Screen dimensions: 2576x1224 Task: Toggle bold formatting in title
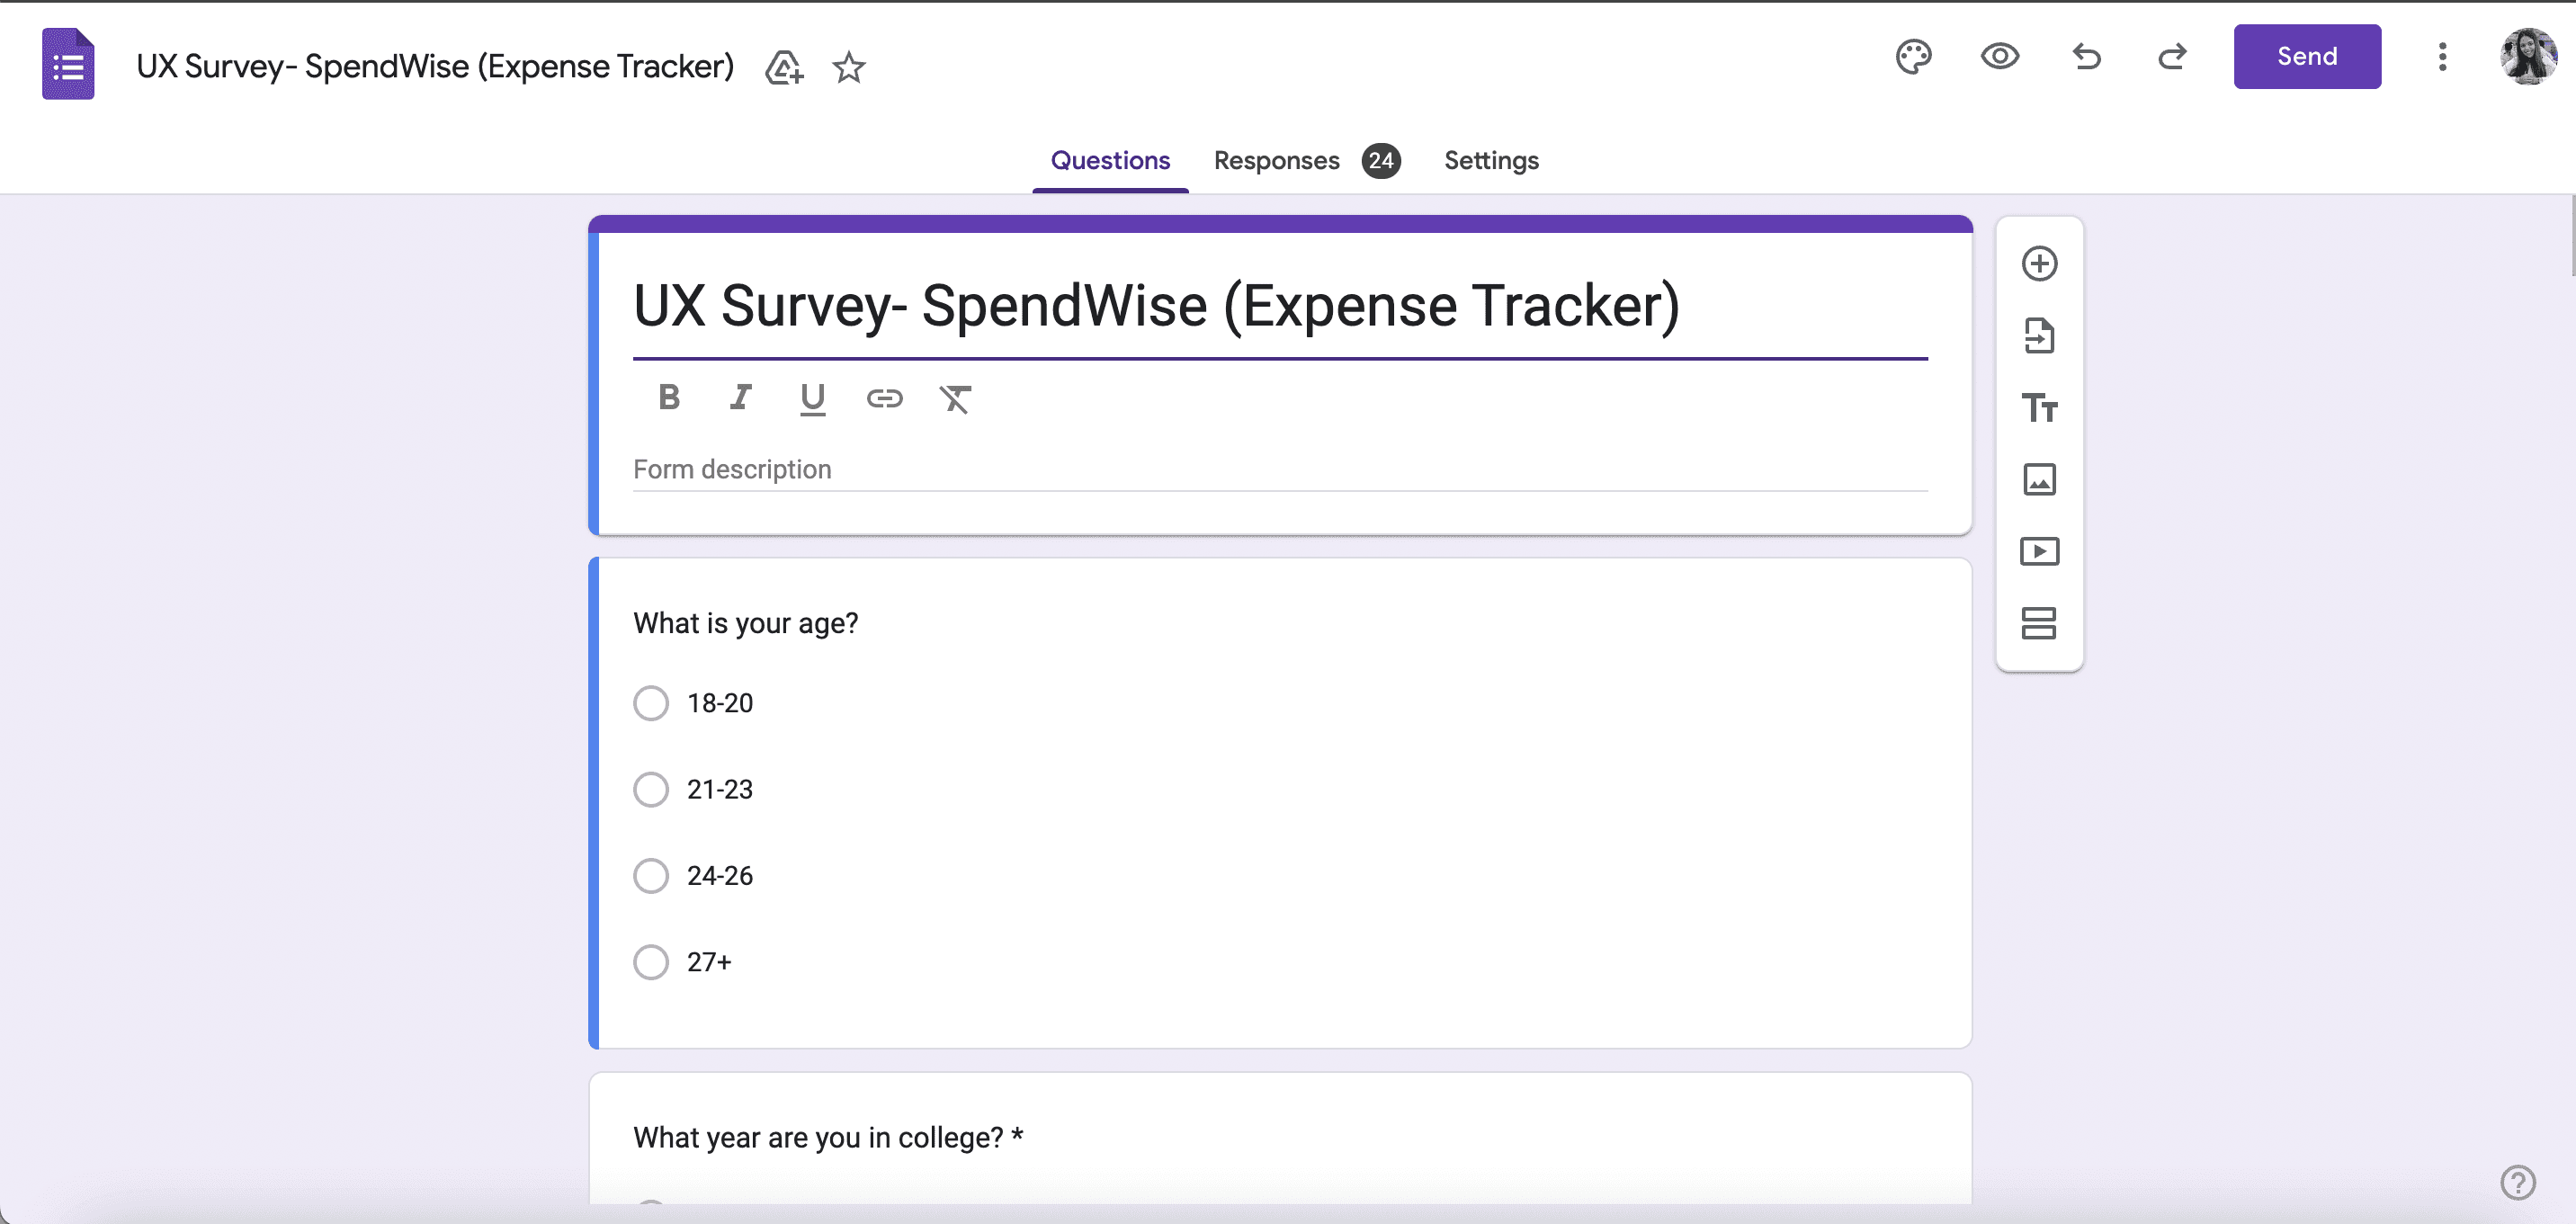pos(669,398)
